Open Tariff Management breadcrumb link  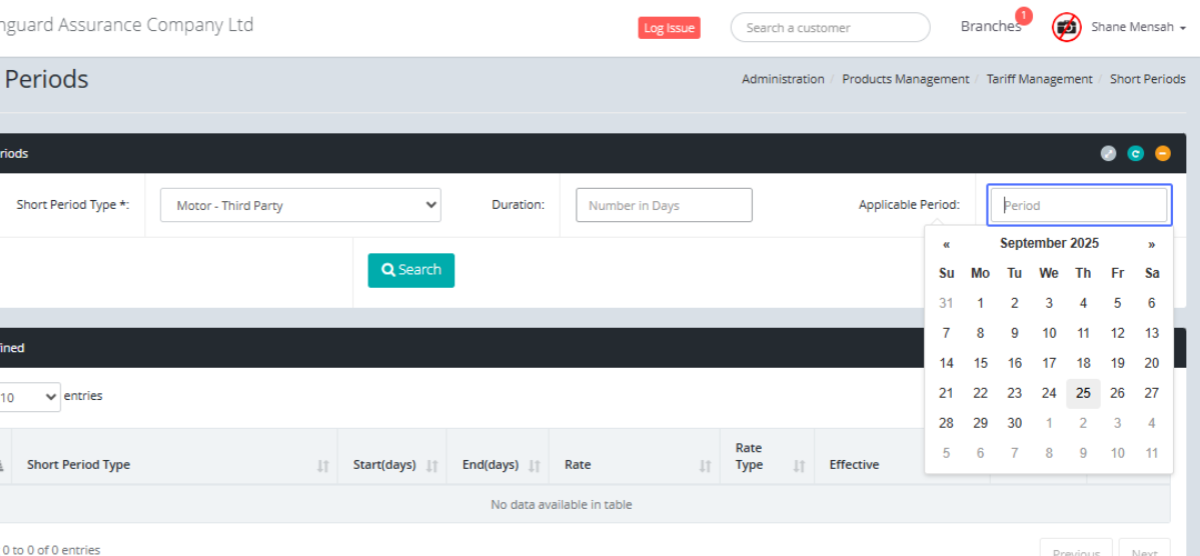point(1039,79)
